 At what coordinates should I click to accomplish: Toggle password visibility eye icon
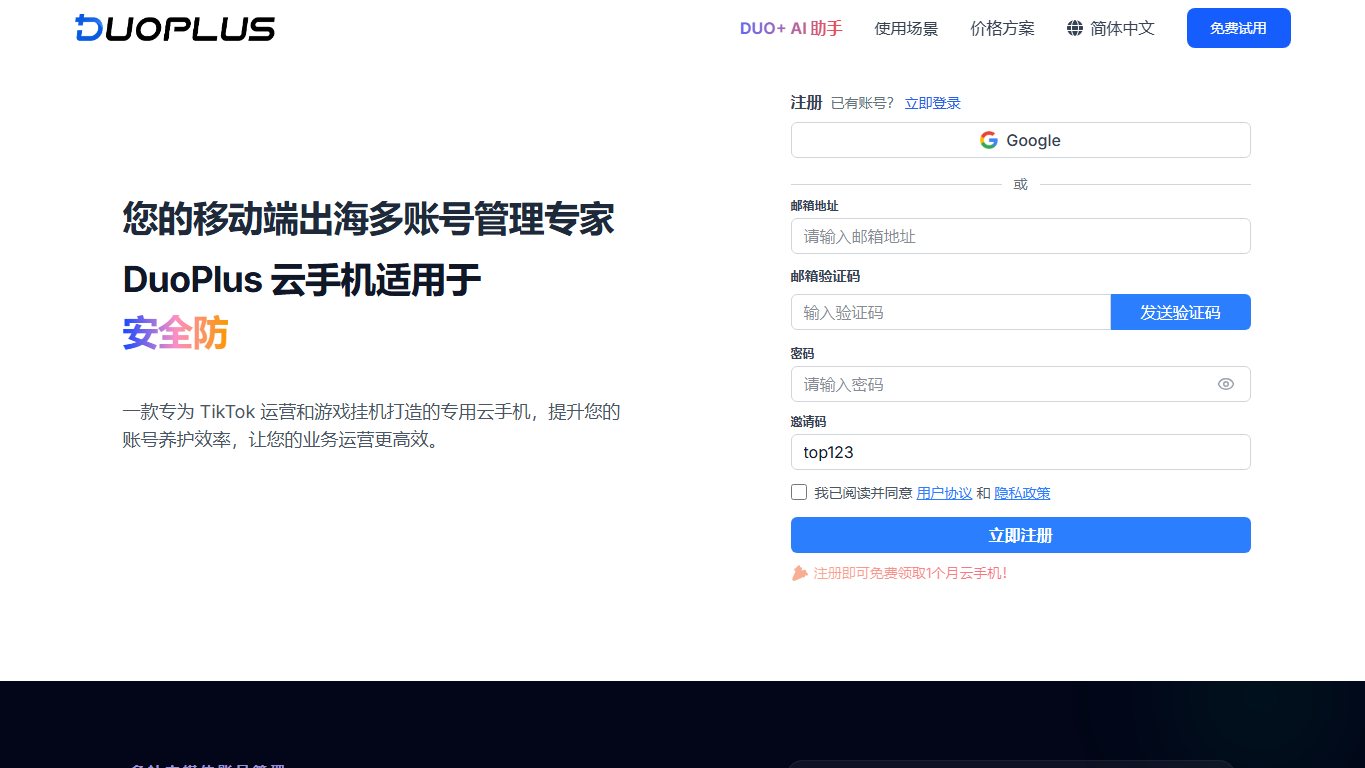[1226, 384]
